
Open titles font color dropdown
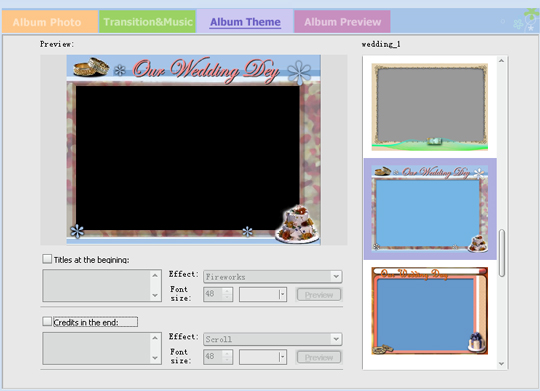point(282,295)
